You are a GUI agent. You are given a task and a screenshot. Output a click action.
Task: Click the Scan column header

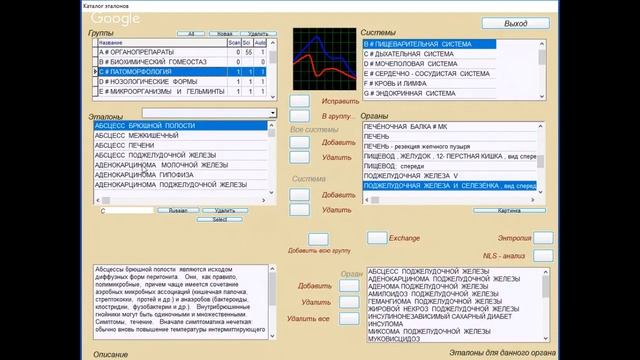click(x=234, y=42)
